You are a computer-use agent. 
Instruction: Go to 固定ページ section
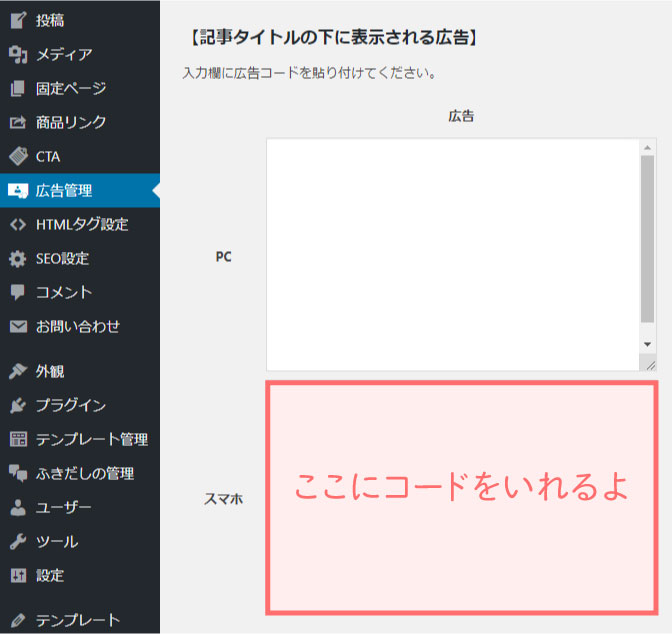click(x=80, y=88)
